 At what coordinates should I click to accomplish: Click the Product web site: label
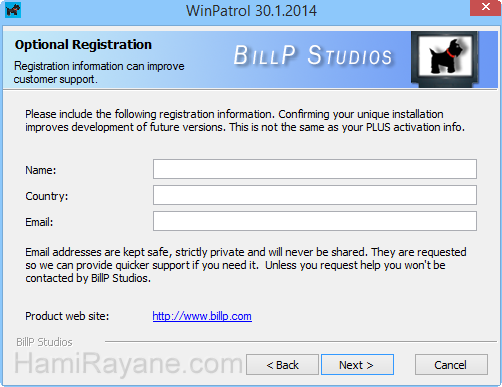point(67,316)
